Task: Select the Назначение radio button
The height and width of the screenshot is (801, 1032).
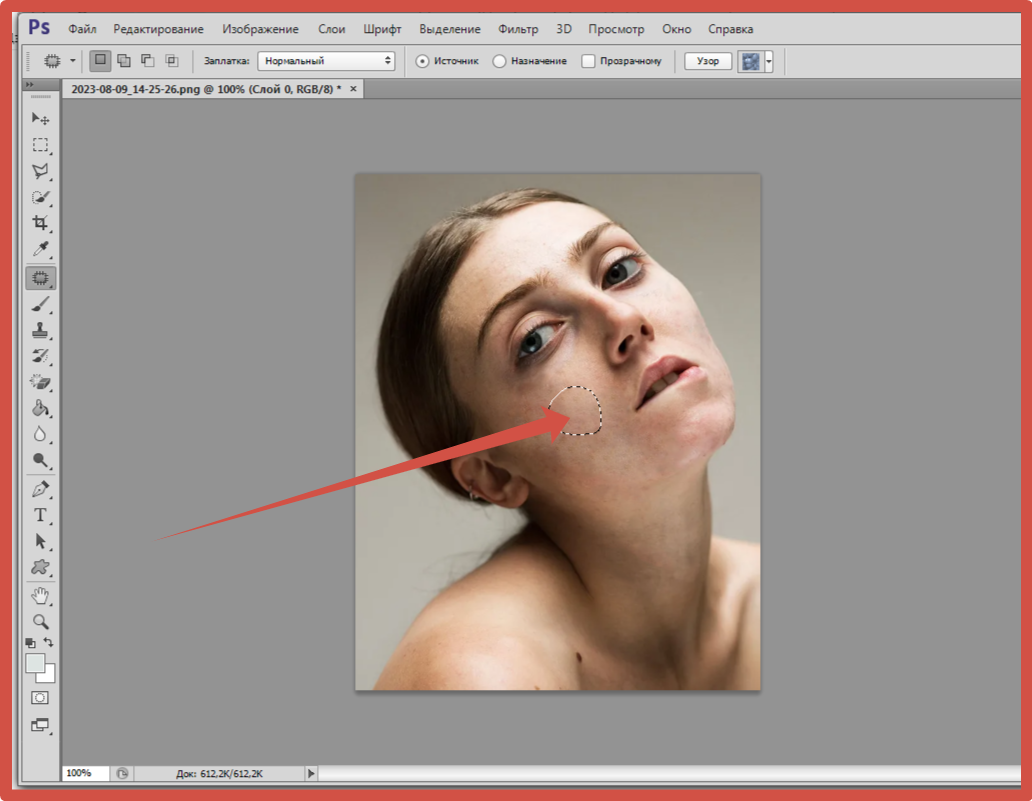Action: coord(500,61)
